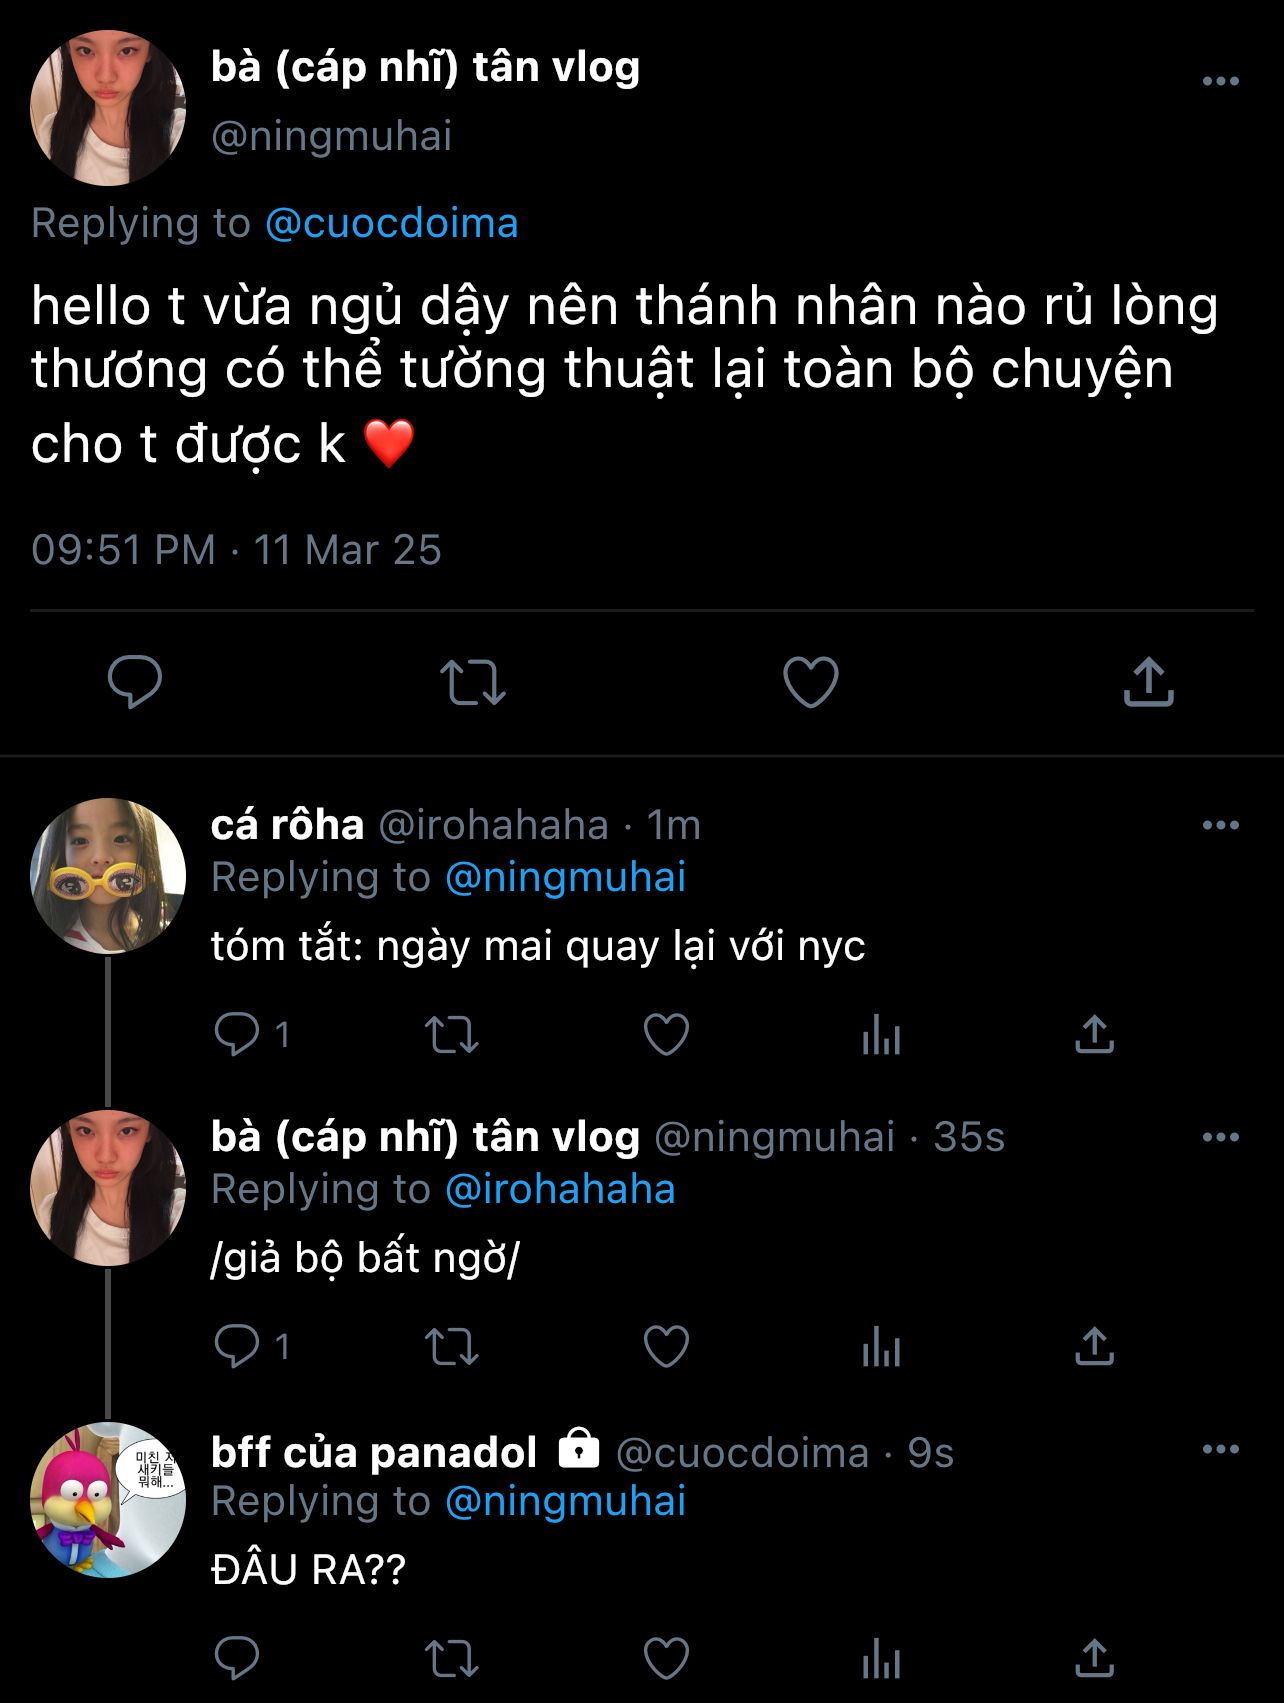View analytics for "/giả bộ bất ngờ/" reply

pyautogui.click(x=881, y=1346)
